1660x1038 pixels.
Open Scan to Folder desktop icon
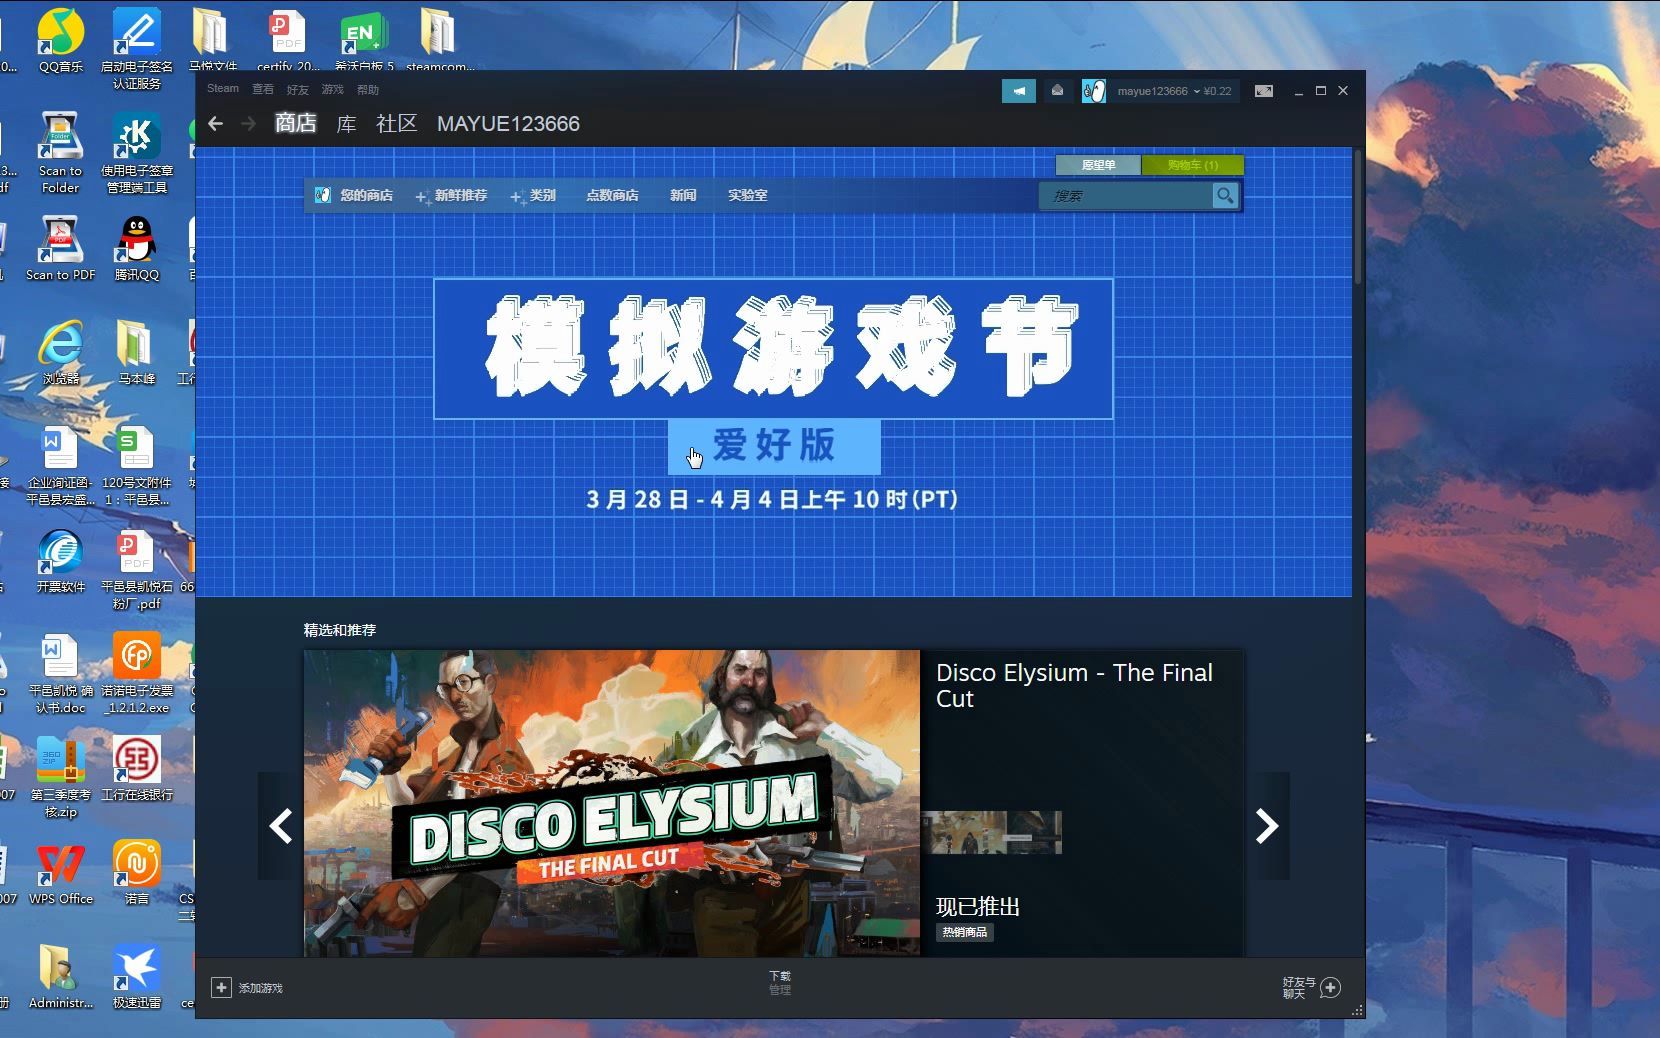click(61, 152)
